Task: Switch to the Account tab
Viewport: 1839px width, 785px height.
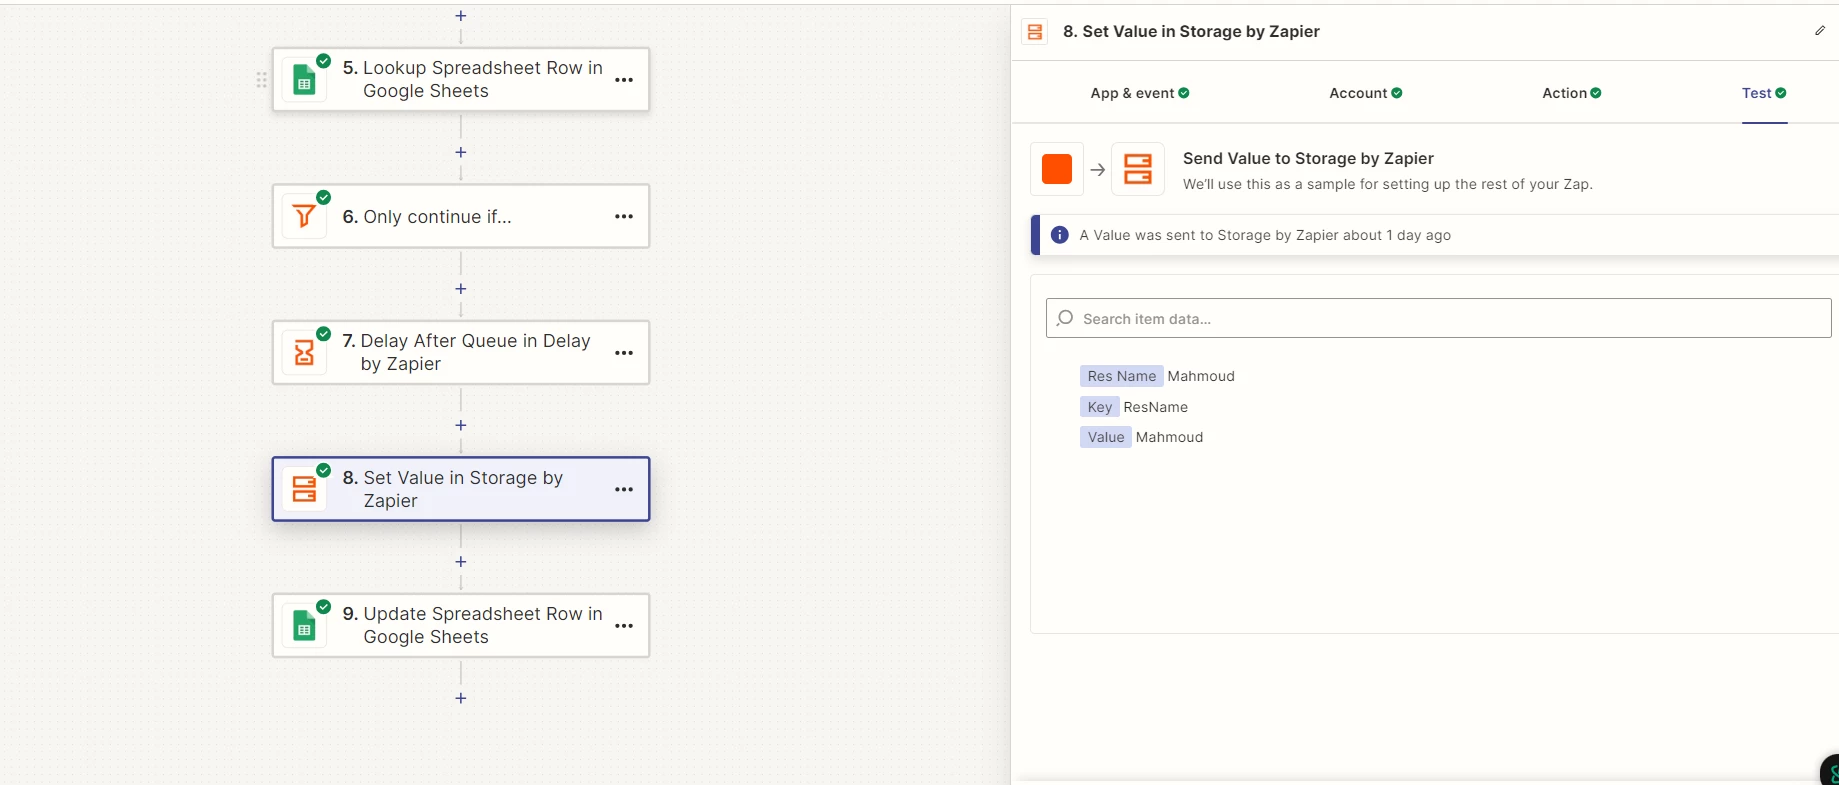Action: click(1366, 93)
